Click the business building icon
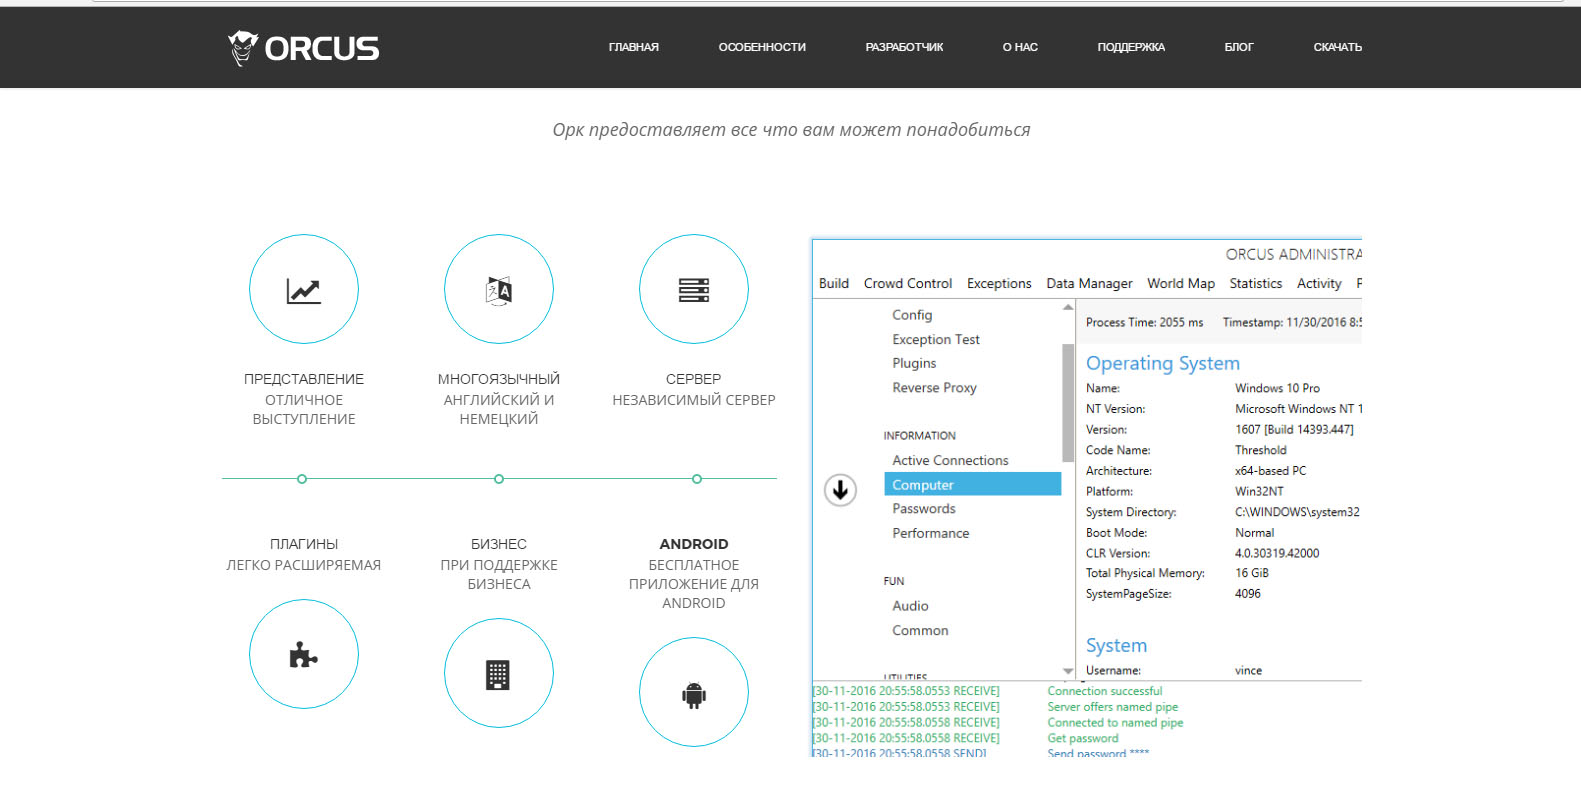Viewport: 1581px width, 800px height. [x=499, y=674]
